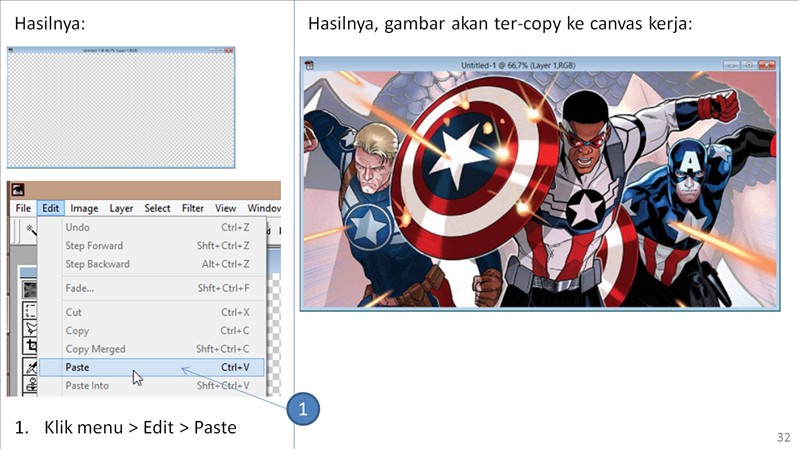
Task: Choose Cut in the Edit menu
Action: pos(152,312)
